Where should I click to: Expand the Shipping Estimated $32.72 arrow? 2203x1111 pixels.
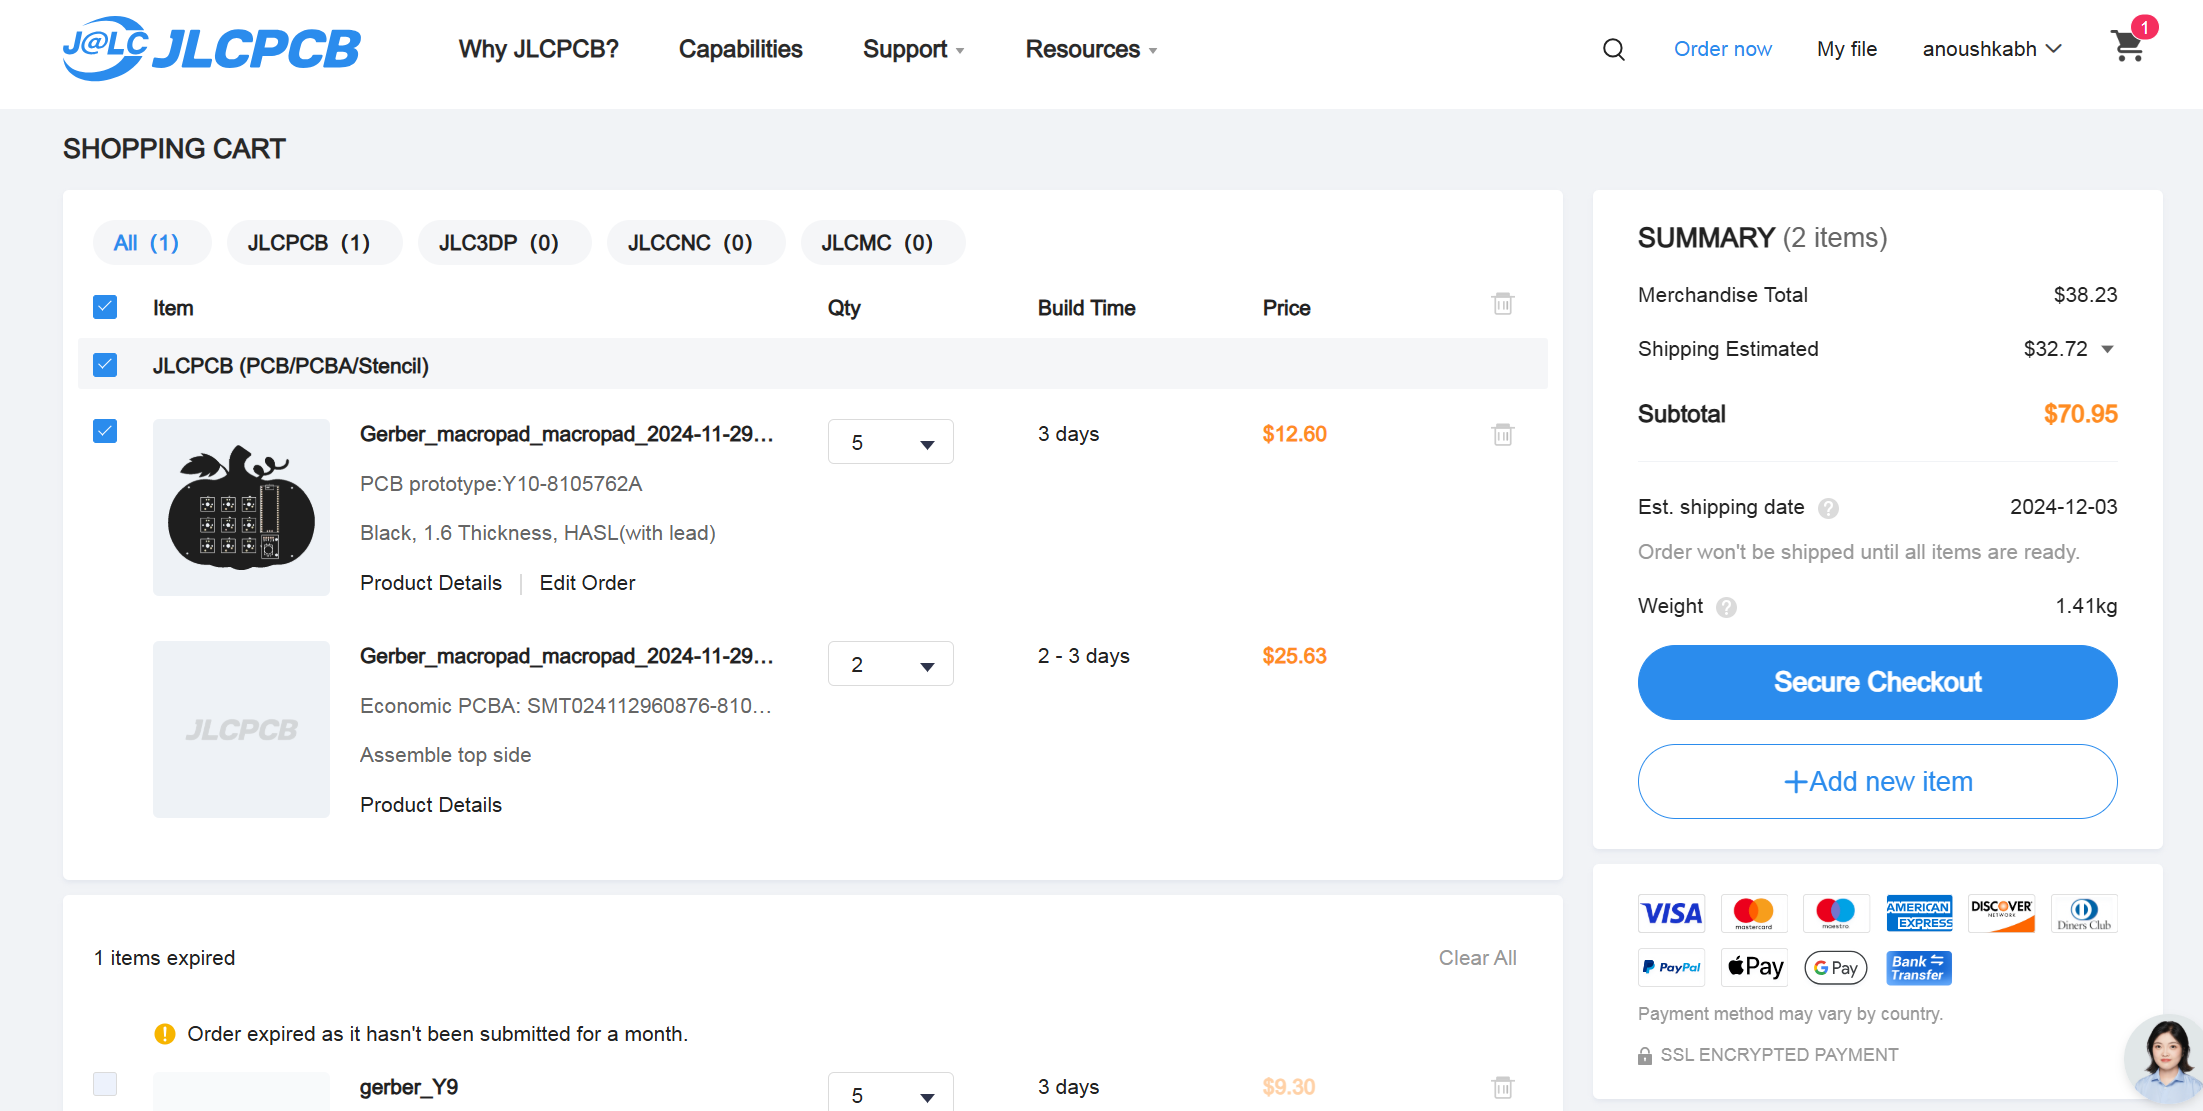tap(2107, 349)
